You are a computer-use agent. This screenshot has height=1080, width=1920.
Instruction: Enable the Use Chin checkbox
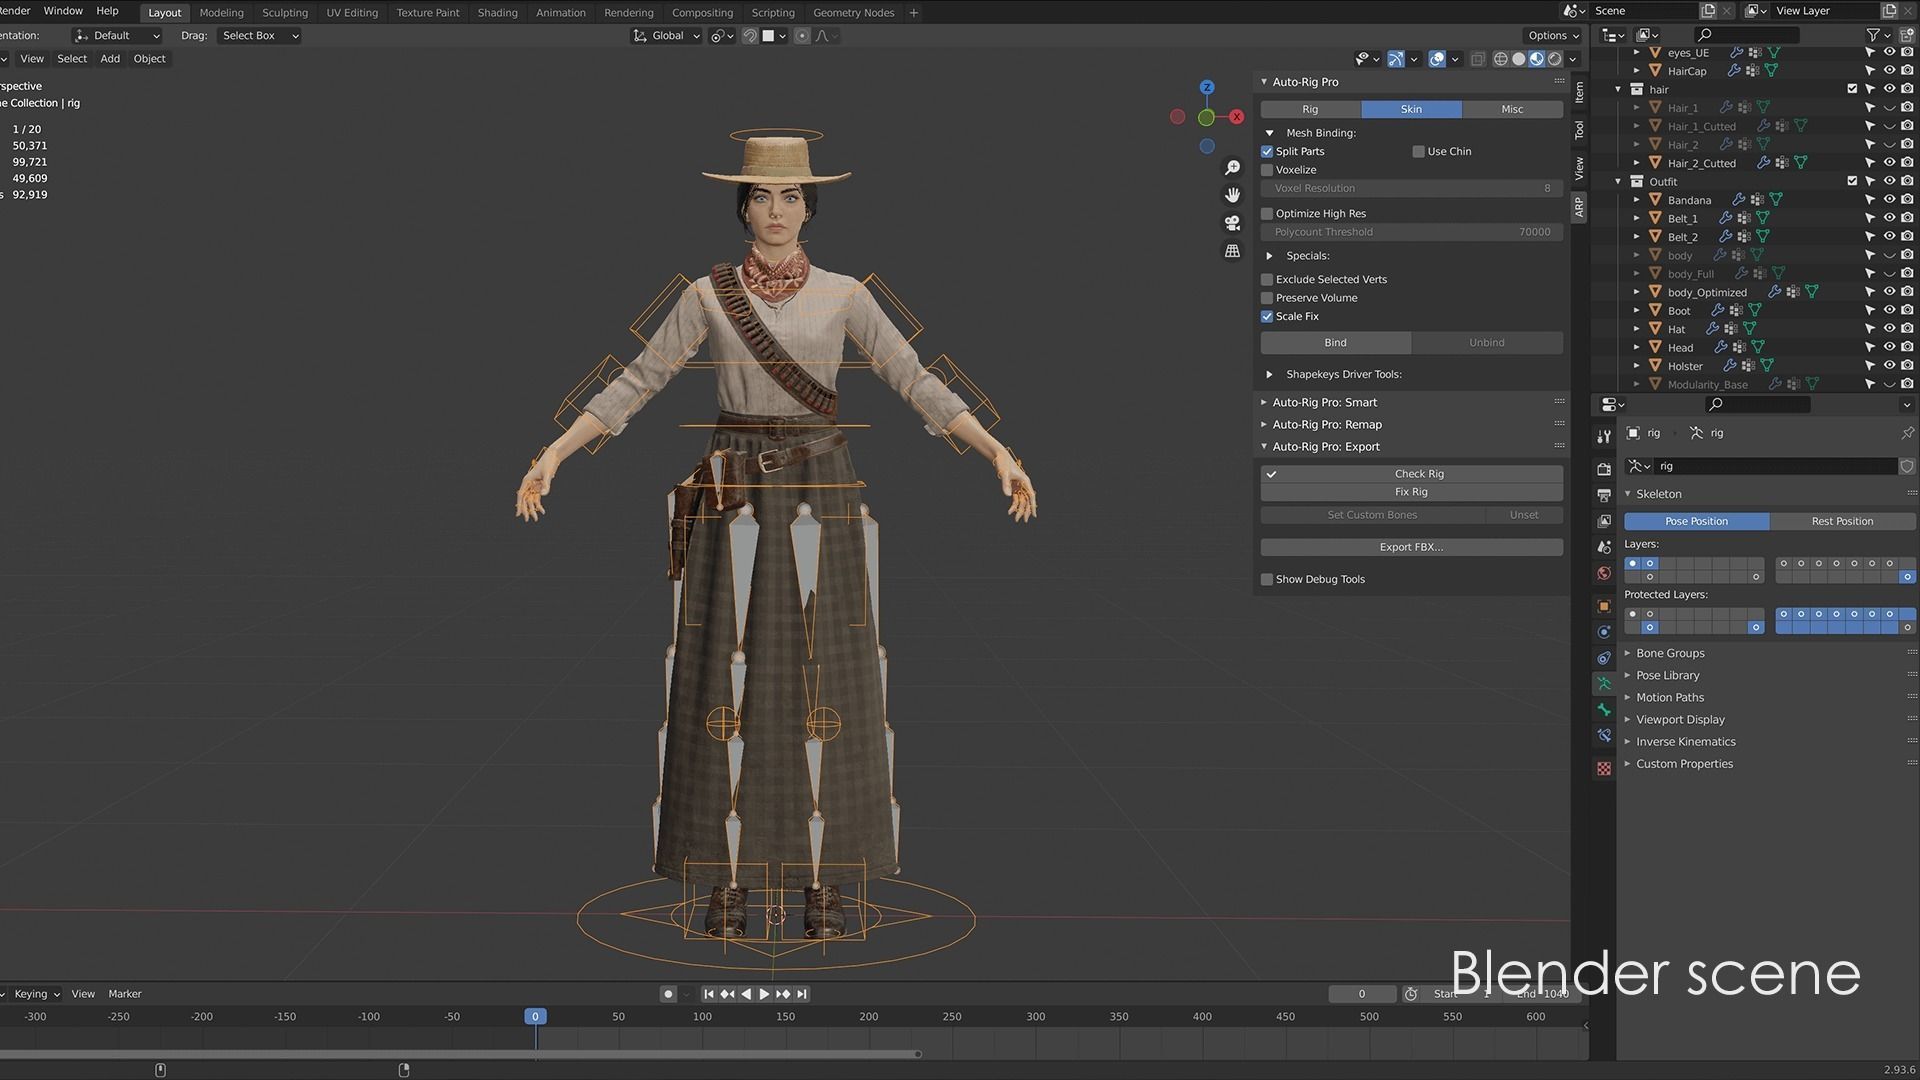pyautogui.click(x=1418, y=152)
